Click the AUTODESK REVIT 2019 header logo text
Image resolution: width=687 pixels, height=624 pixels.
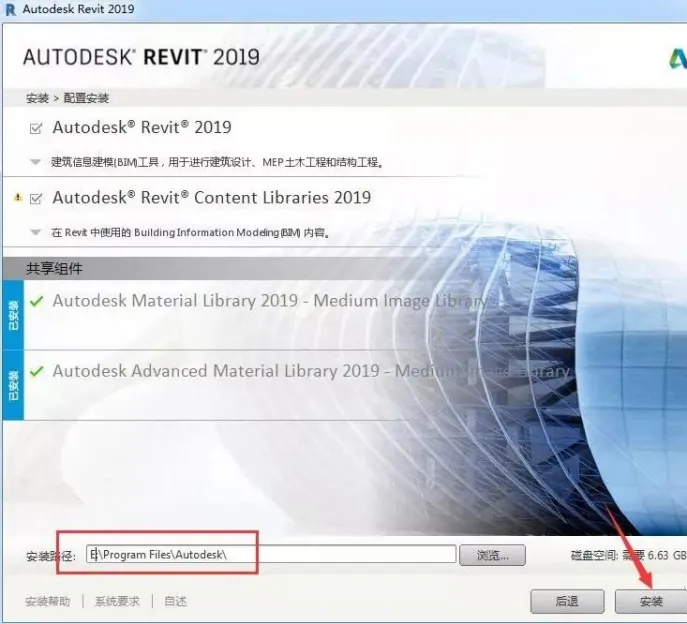point(141,57)
